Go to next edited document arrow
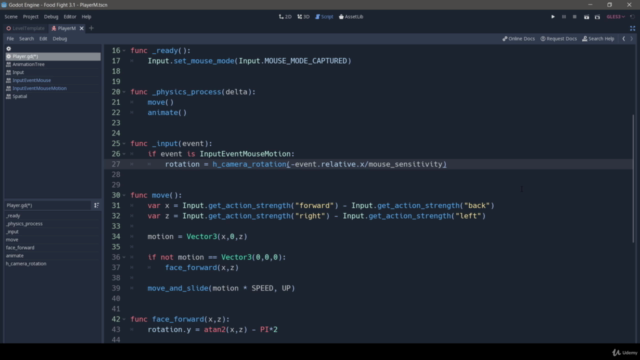 tap(631, 39)
